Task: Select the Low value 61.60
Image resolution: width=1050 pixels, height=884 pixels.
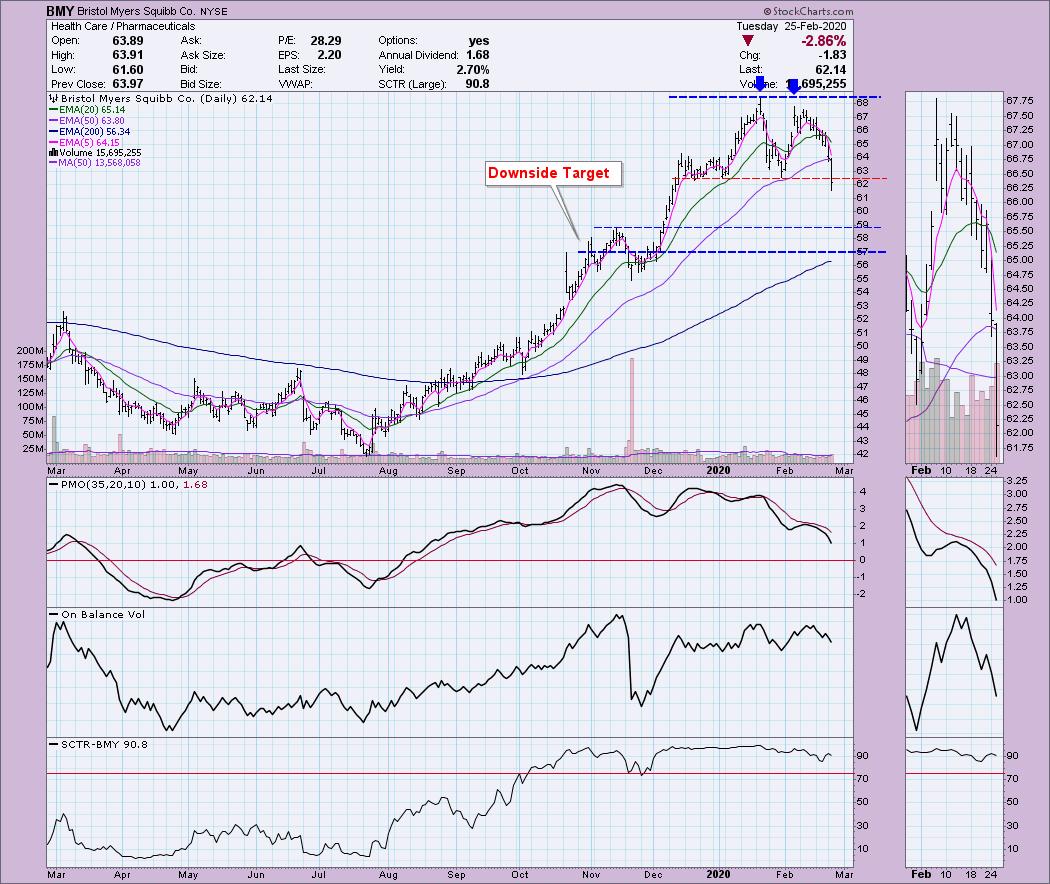Action: click(x=128, y=70)
